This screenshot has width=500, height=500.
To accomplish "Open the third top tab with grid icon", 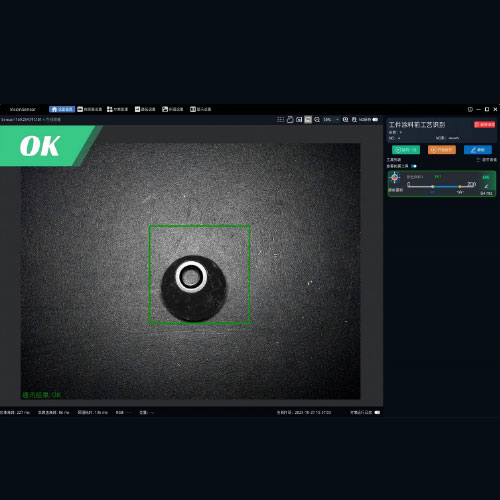I will (x=117, y=109).
